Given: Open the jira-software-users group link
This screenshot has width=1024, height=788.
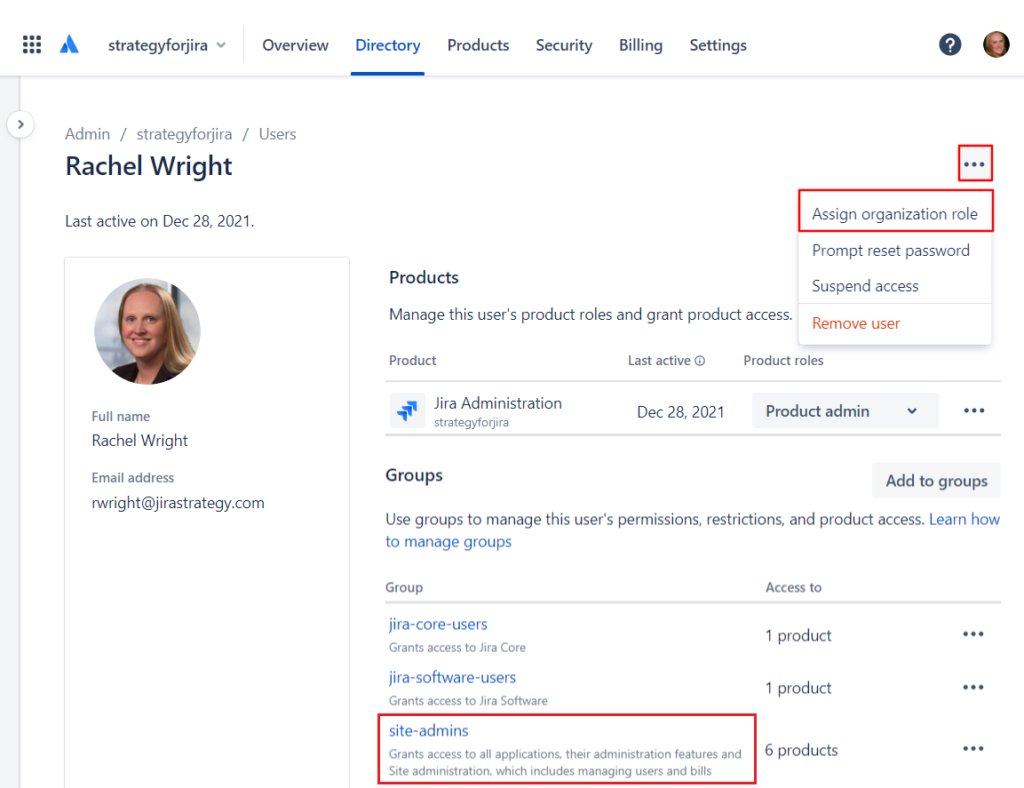Looking at the screenshot, I should point(452,678).
